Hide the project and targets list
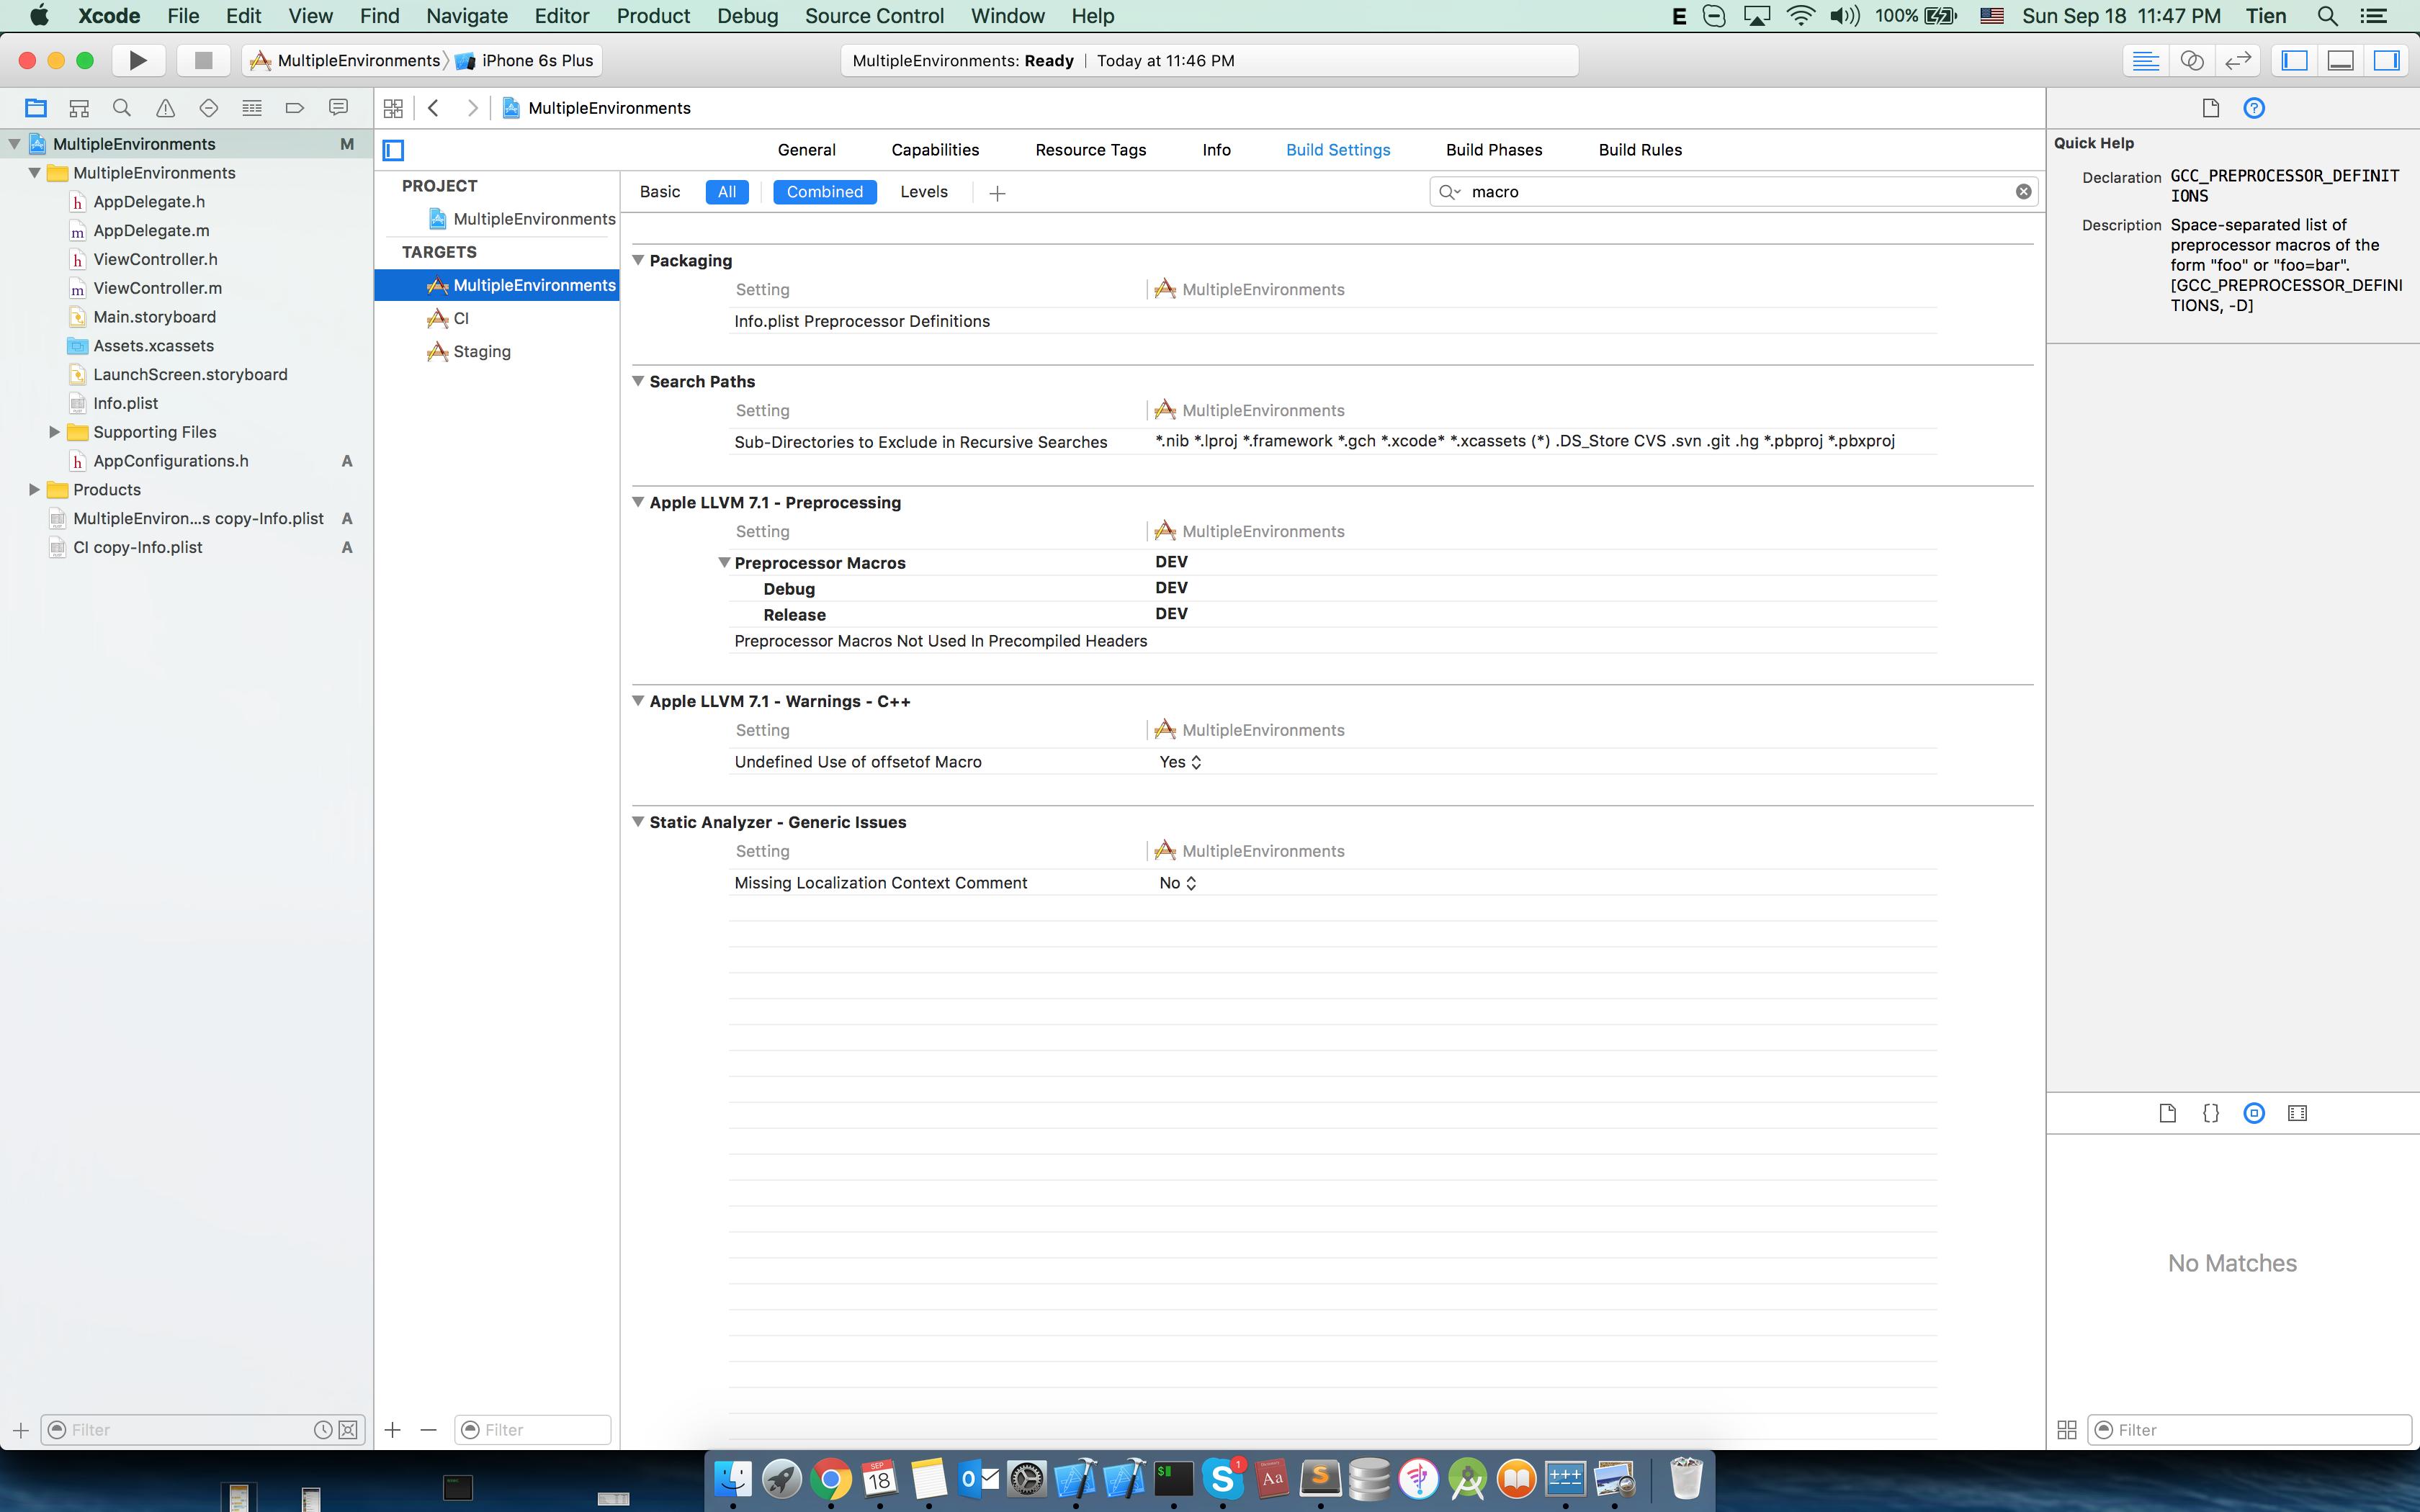 tap(394, 150)
